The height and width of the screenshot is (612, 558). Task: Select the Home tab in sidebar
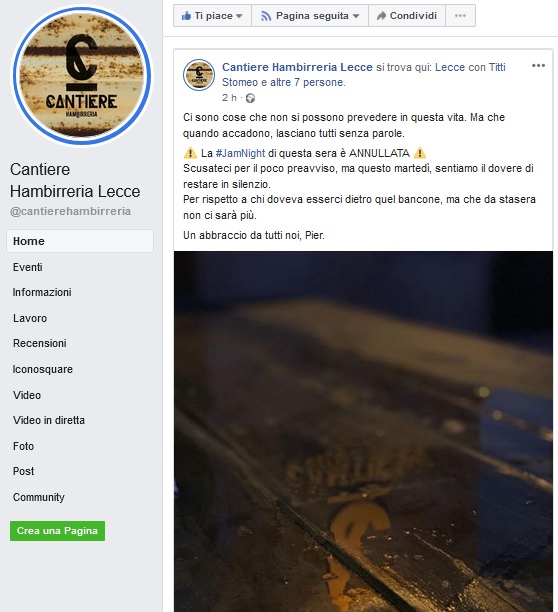pos(80,241)
